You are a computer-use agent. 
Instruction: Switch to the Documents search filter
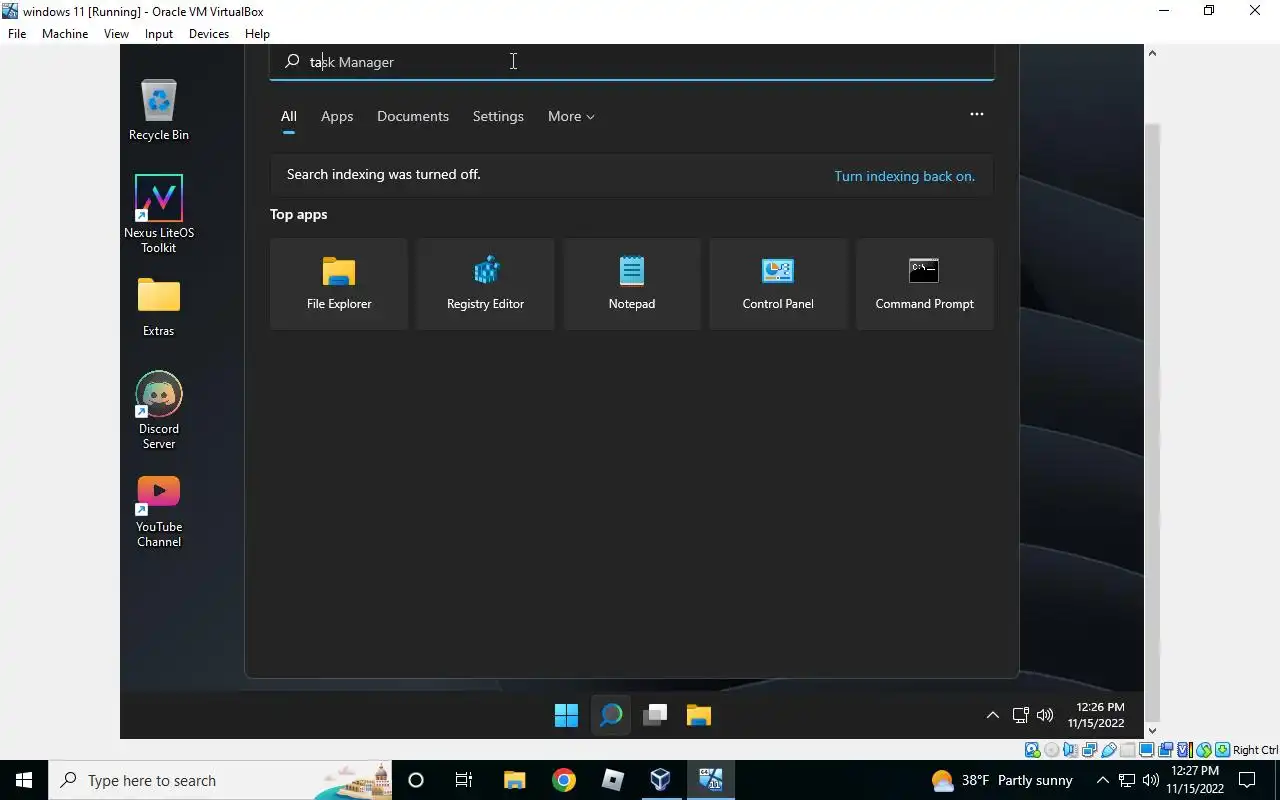(413, 117)
